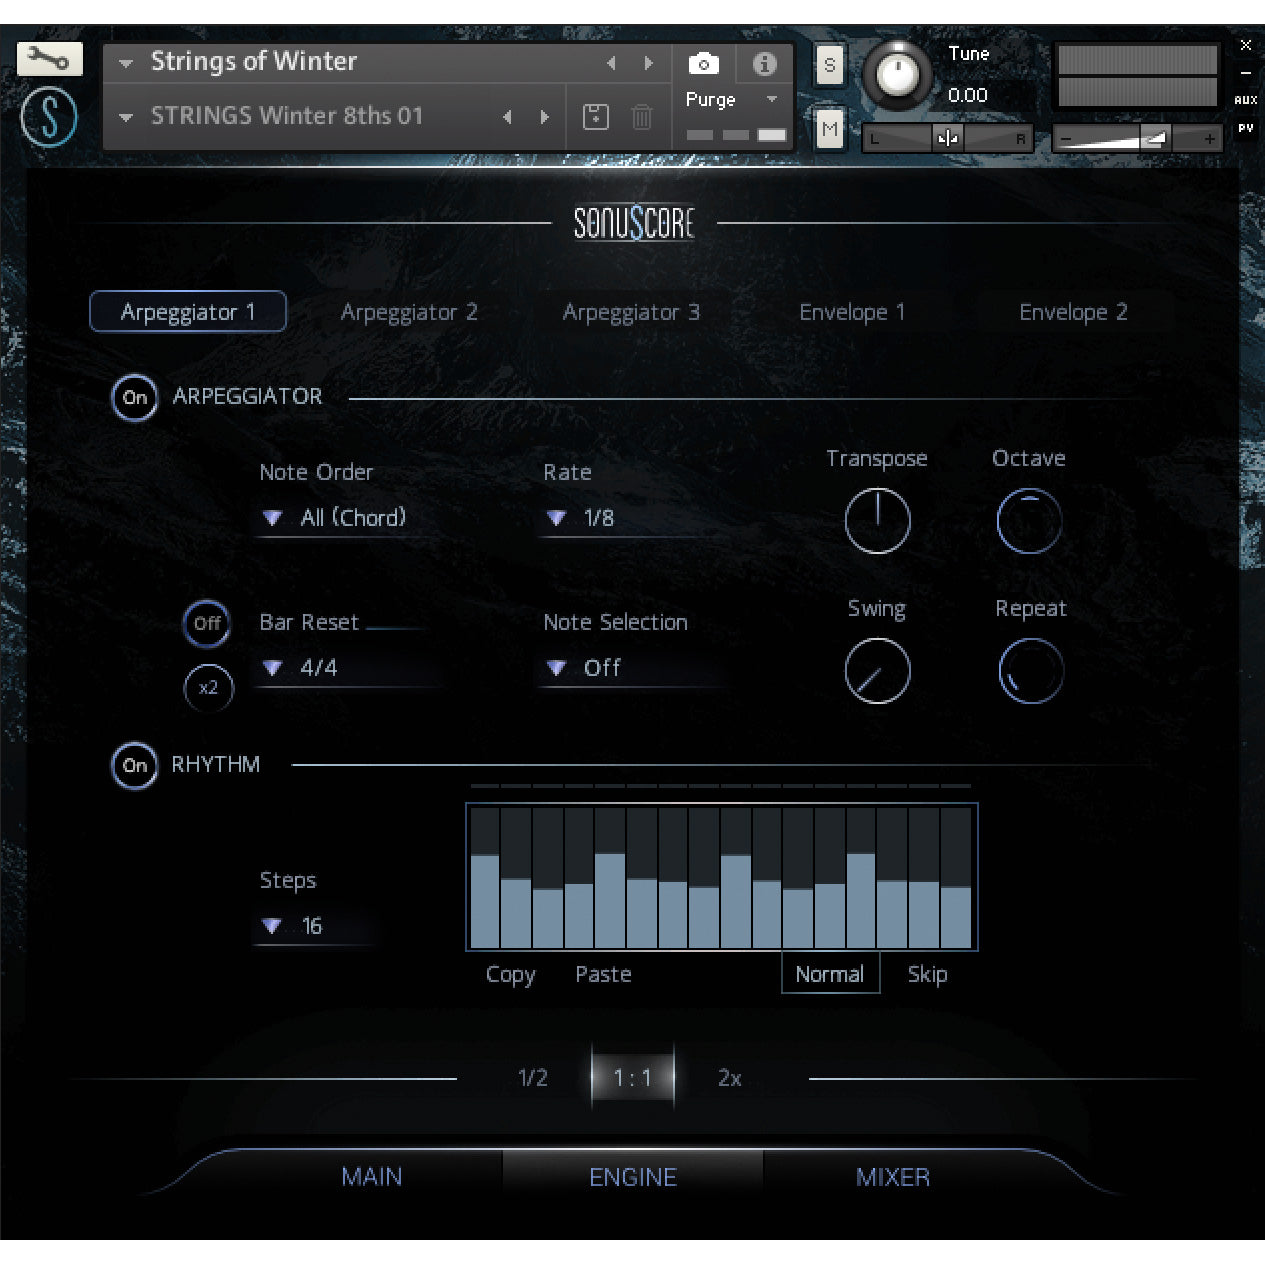This screenshot has height=1265, width=1265.
Task: Toggle the Bar Reset Off switch
Action: (207, 624)
